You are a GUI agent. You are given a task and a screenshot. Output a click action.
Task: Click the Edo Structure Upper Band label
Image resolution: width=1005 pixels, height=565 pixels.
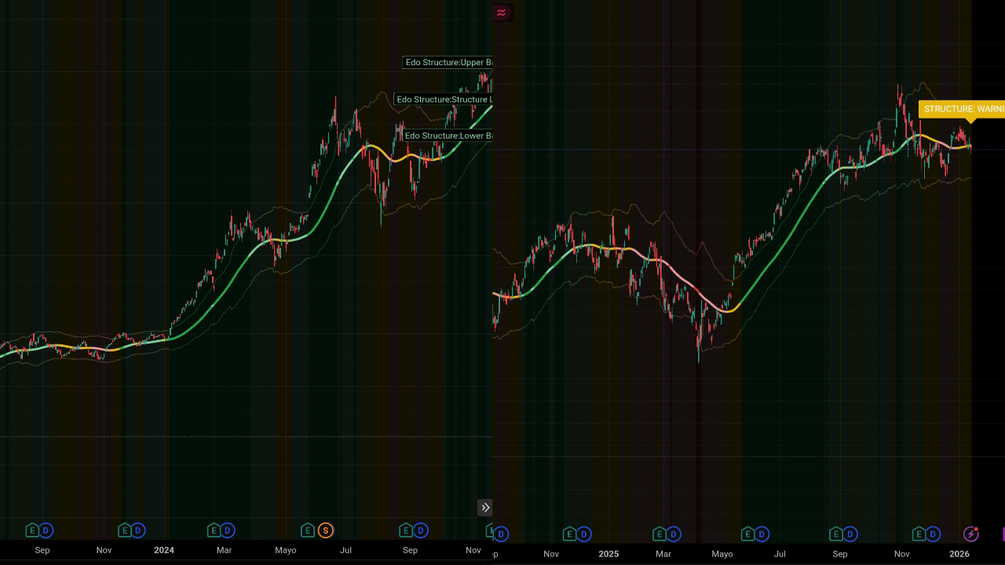click(447, 62)
